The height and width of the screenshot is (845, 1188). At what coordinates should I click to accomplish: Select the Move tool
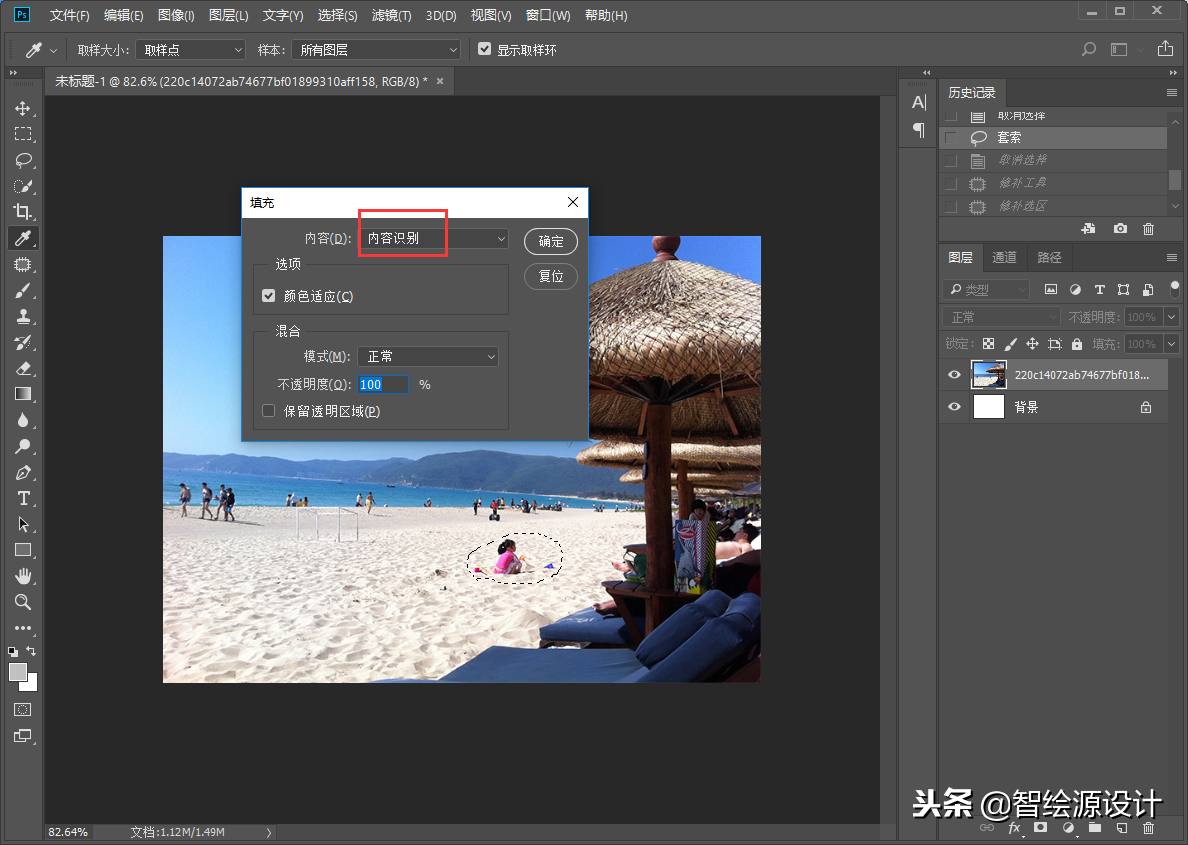[22, 108]
